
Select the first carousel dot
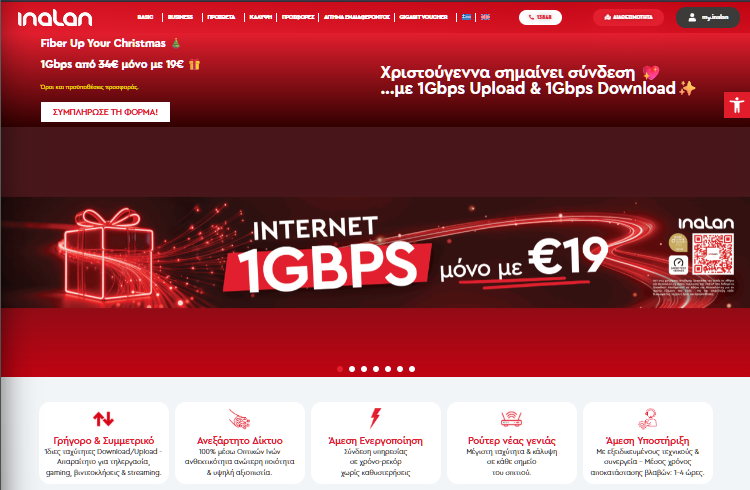pos(340,369)
